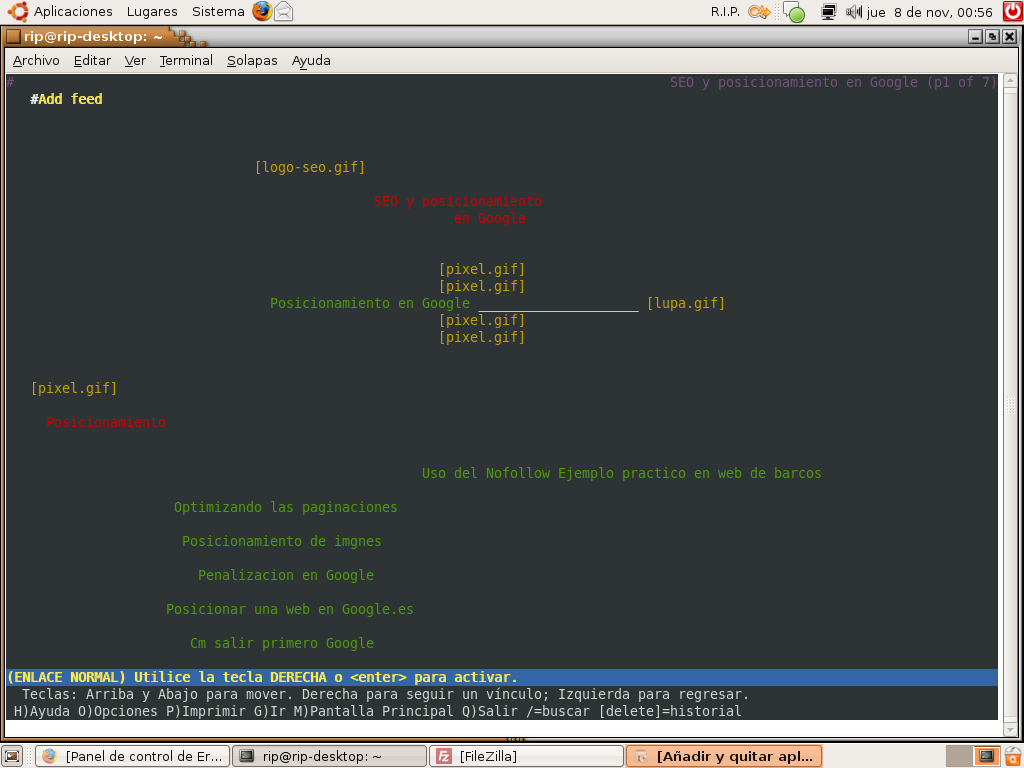Image resolution: width=1024 pixels, height=768 pixels.
Task: Follow the Optimizando las paginaciones link
Action: coord(285,507)
